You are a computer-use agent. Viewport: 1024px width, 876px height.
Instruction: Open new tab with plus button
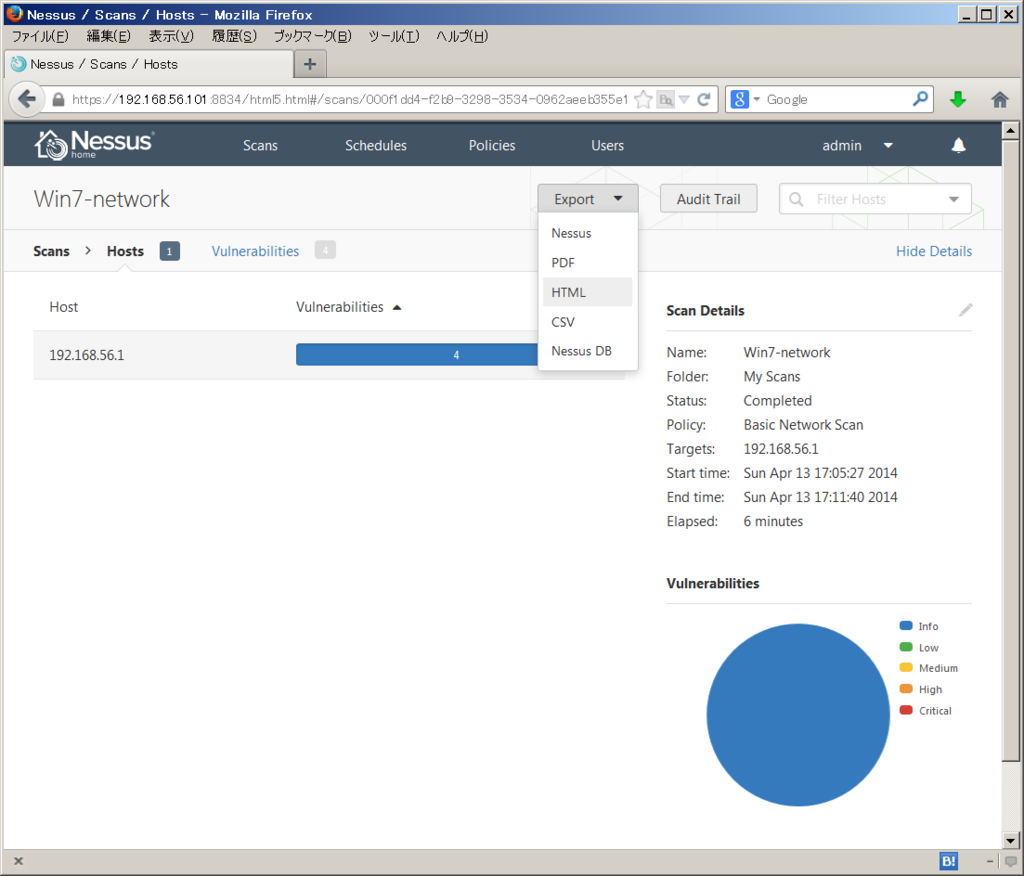click(x=310, y=64)
